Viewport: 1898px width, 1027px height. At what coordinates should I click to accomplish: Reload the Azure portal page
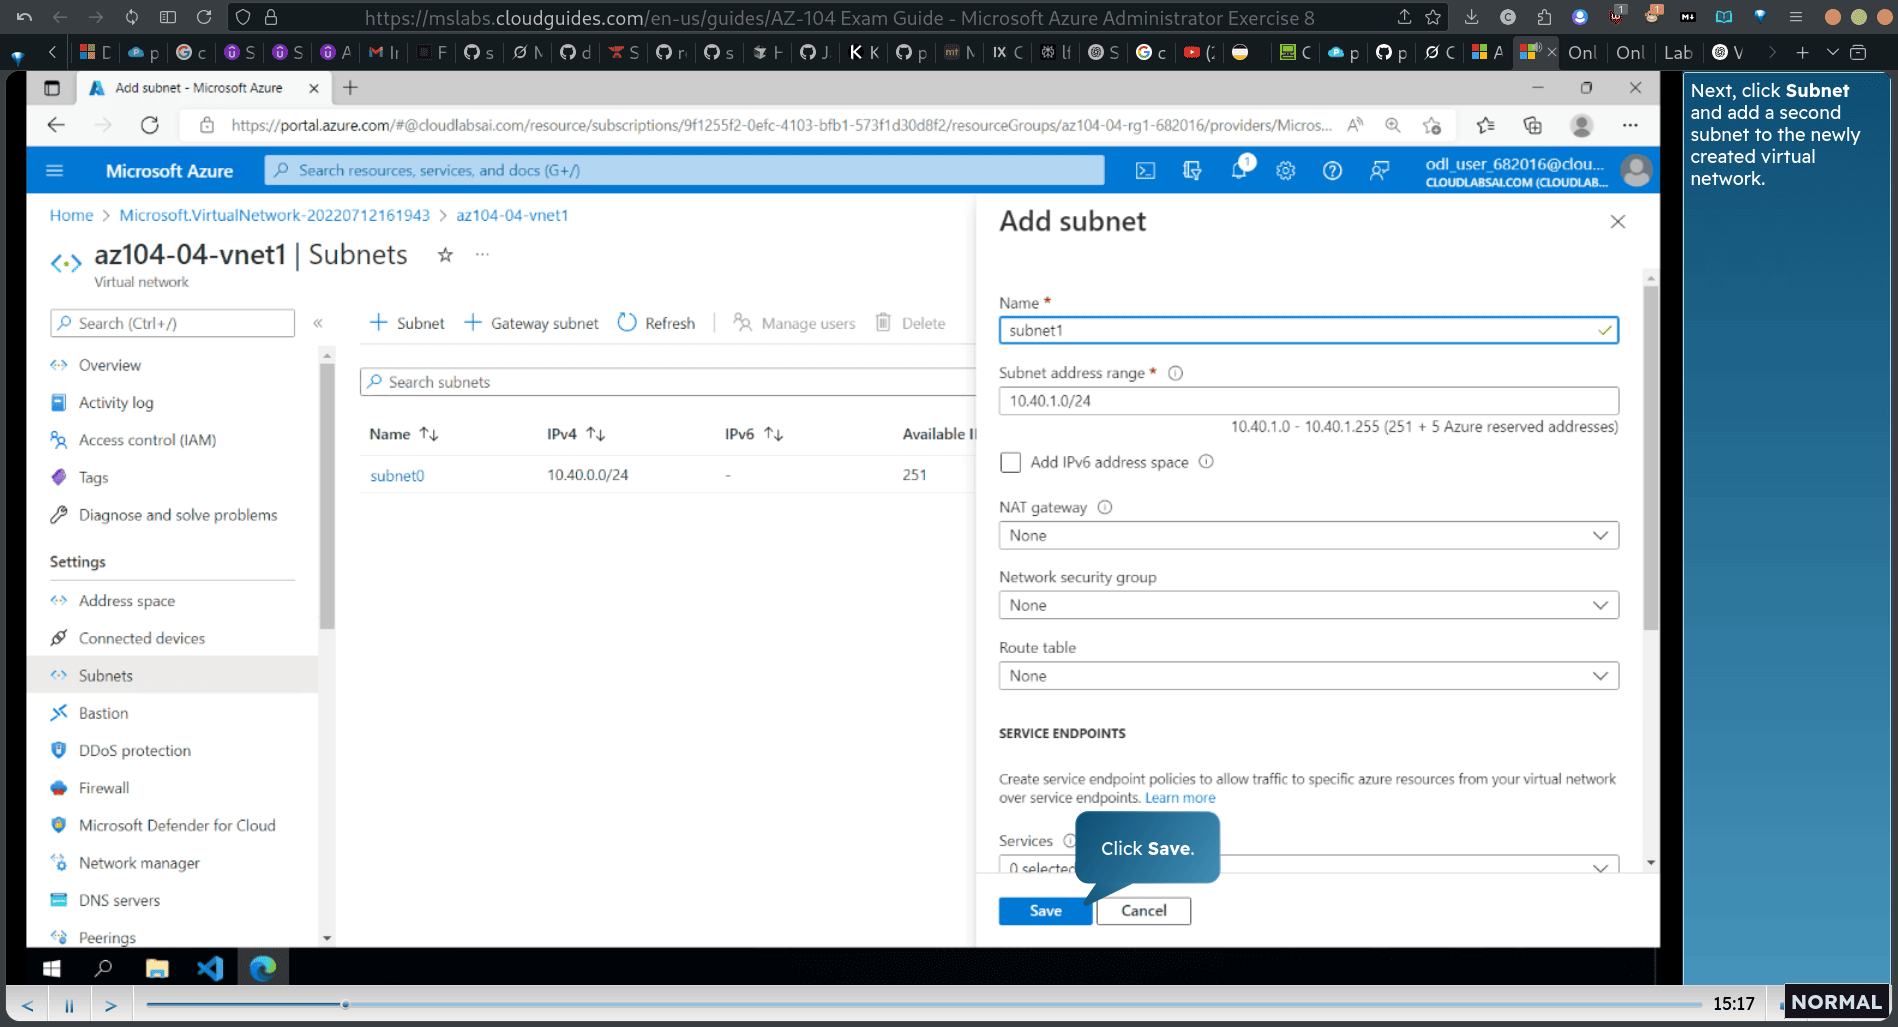150,125
